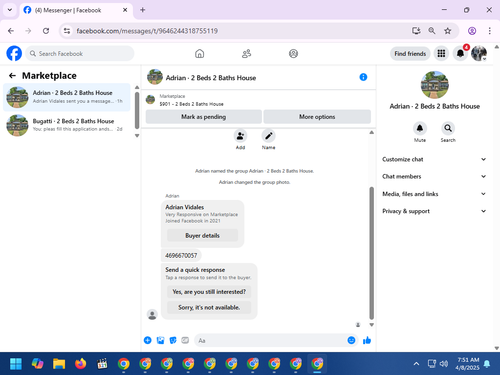This screenshot has width=500, height=375.
Task: Launch Firefox from the taskbar
Action: click(80, 364)
